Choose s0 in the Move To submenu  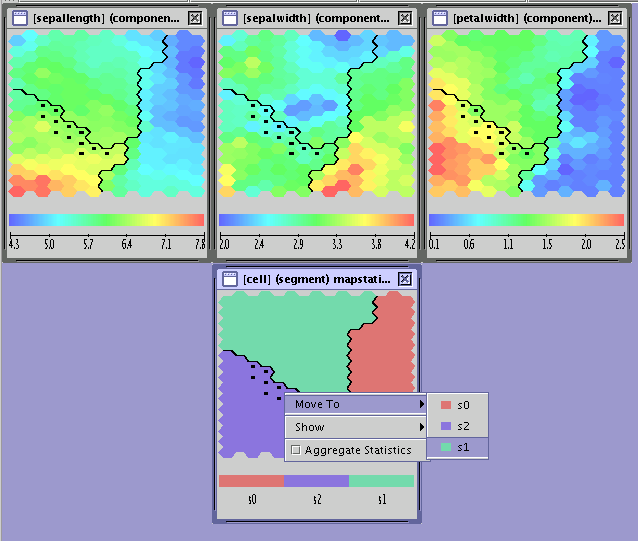click(x=458, y=405)
